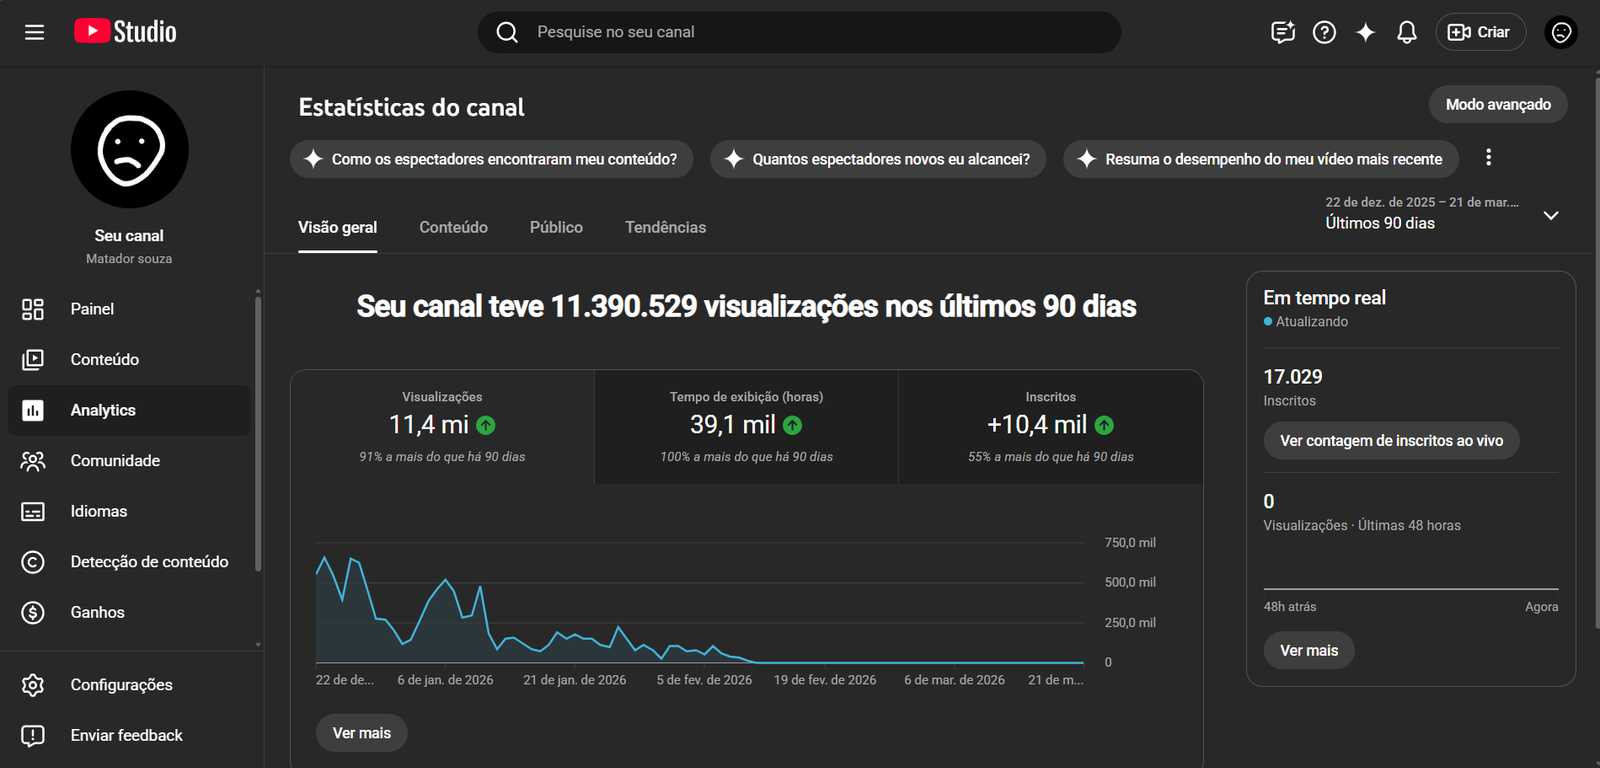This screenshot has height=768, width=1600.
Task: Click the search magnifier icon
Action: coord(507,32)
